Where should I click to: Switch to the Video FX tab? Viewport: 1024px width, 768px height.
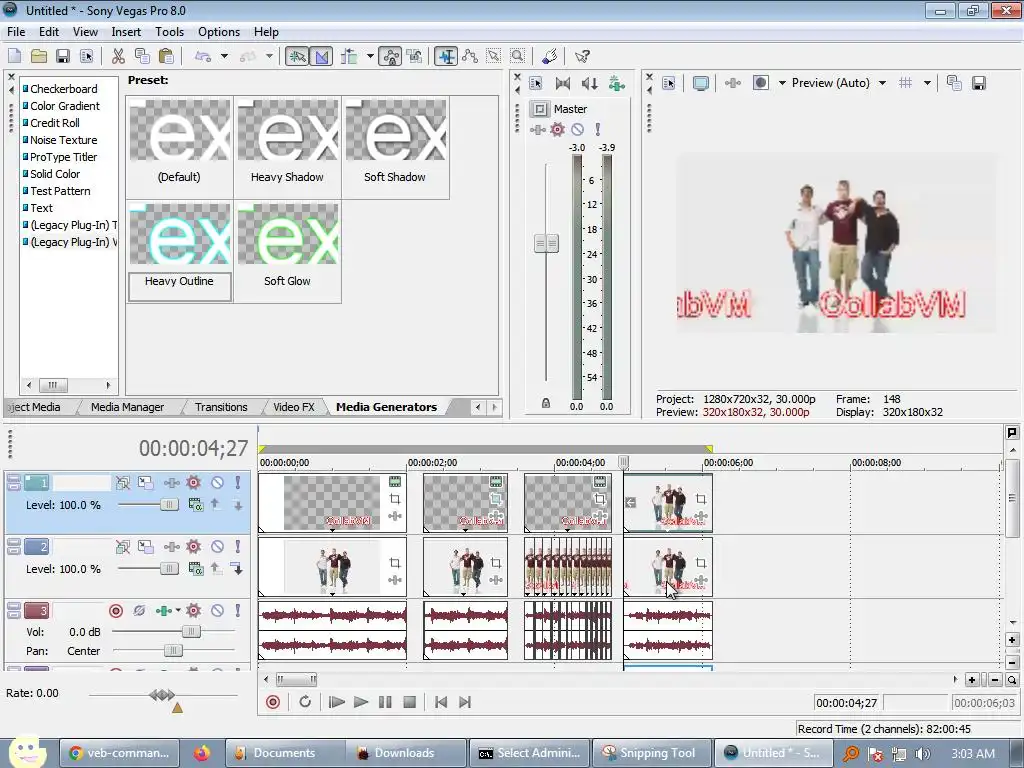pos(294,407)
